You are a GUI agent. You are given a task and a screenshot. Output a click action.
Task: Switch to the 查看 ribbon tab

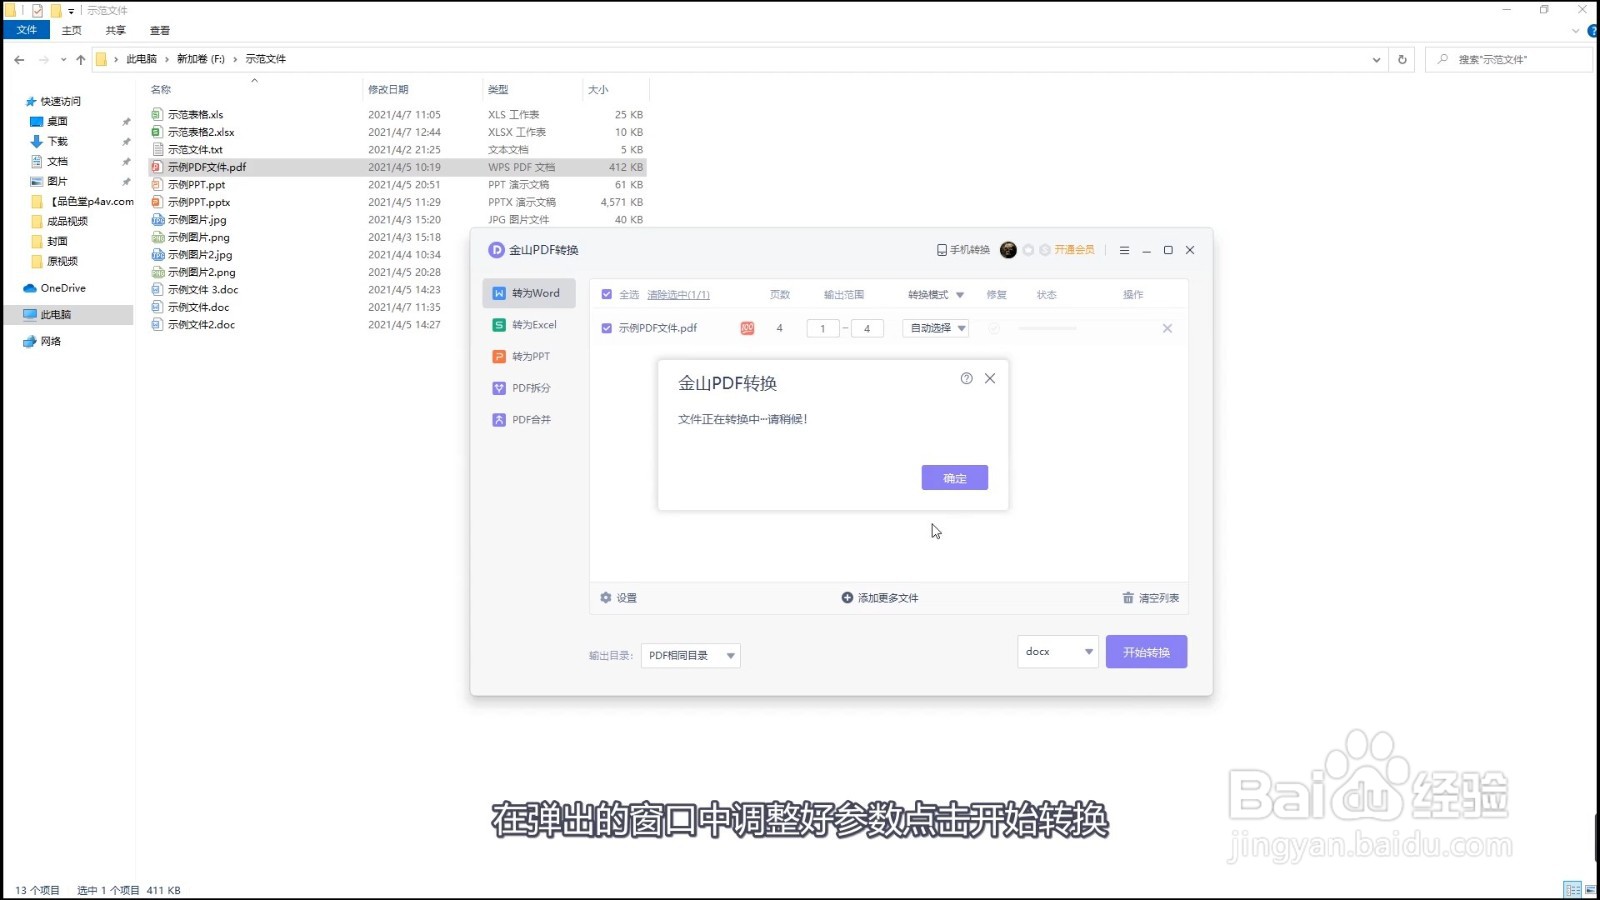point(159,30)
